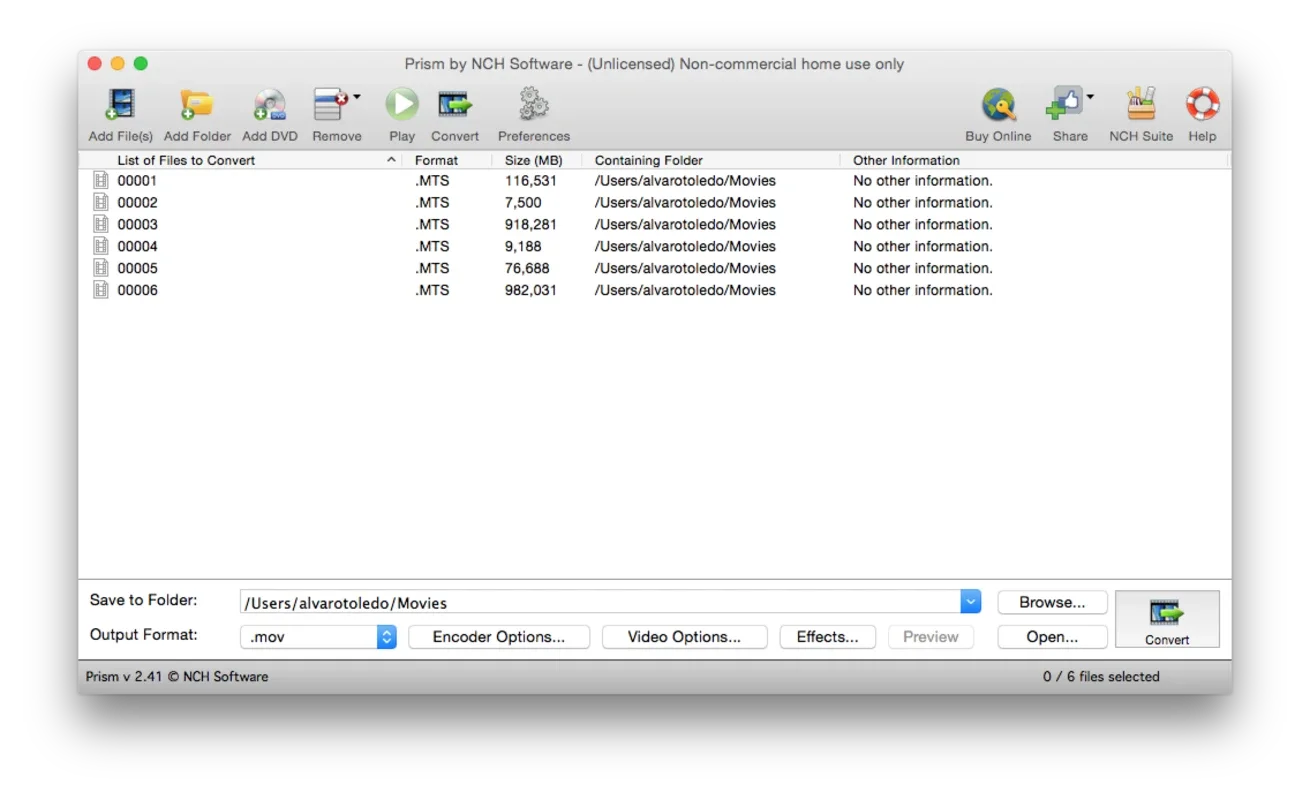Select file name 00005
The height and width of the screenshot is (800, 1310).
click(x=137, y=269)
